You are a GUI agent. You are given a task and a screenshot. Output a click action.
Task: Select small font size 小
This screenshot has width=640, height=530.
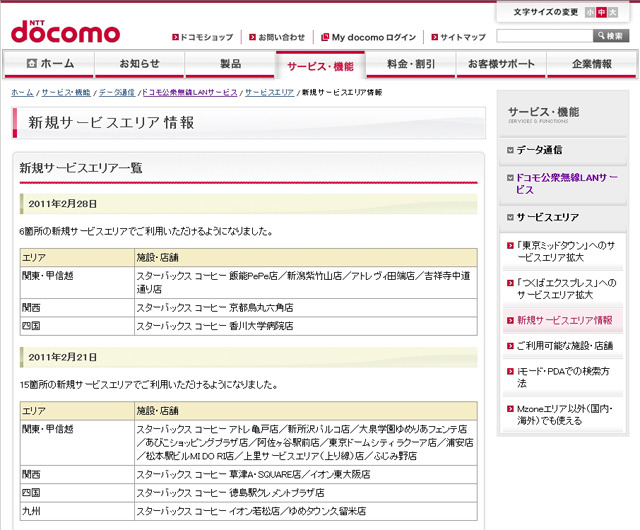tap(590, 12)
